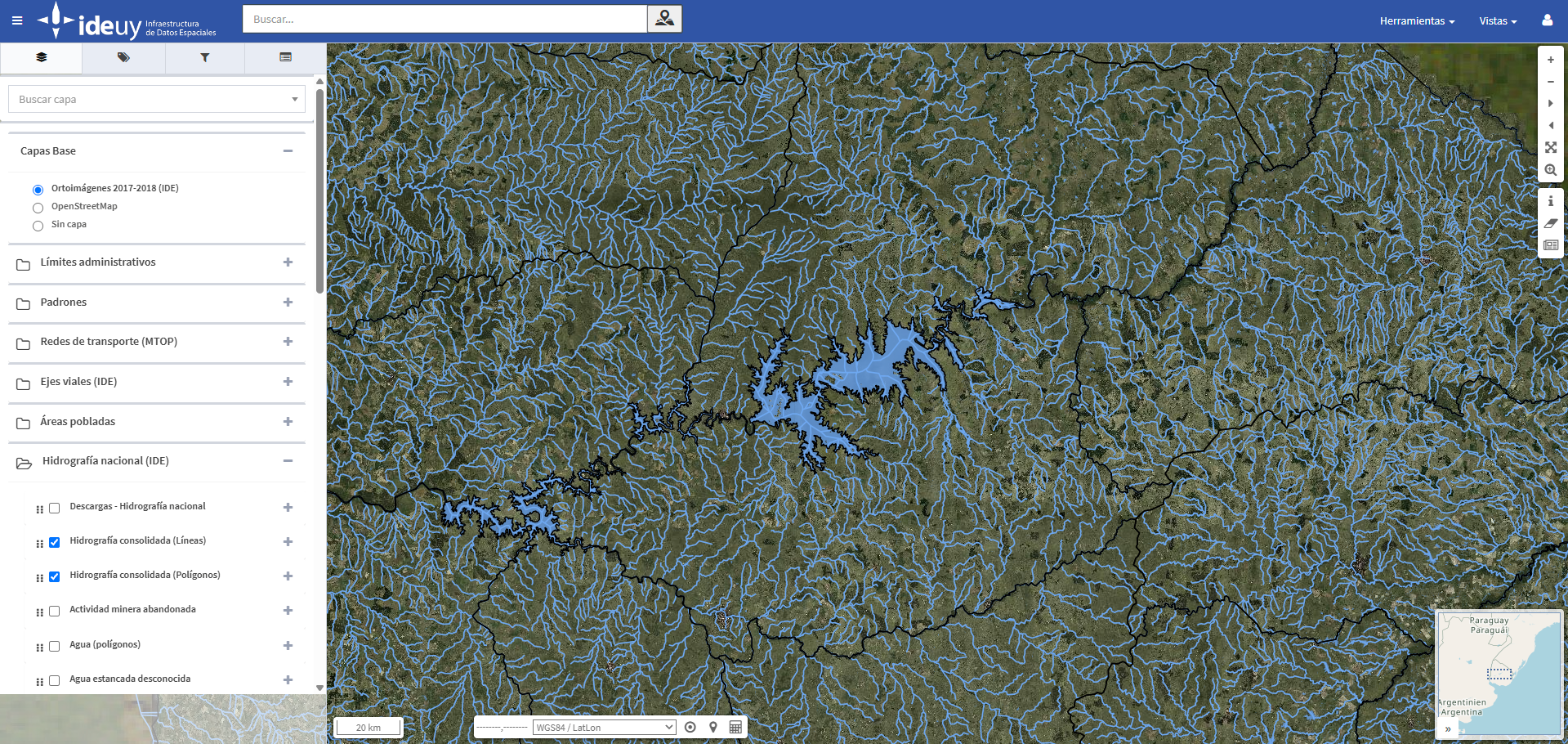Click the full extent arrows icon
This screenshot has width=1568, height=744.
1550,147
